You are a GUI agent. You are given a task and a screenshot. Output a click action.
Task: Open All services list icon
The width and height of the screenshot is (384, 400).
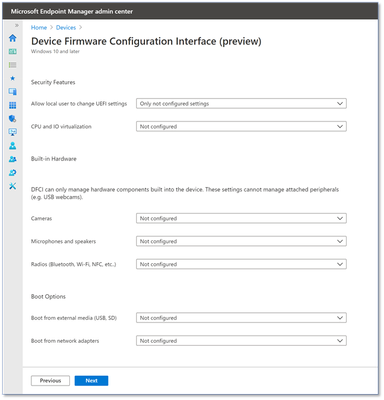(13, 65)
